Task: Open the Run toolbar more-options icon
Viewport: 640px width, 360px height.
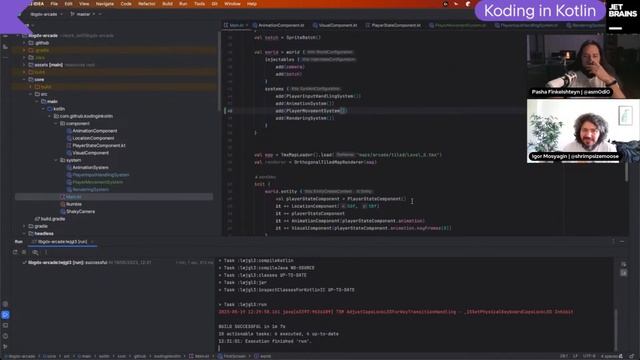Action: 46,252
